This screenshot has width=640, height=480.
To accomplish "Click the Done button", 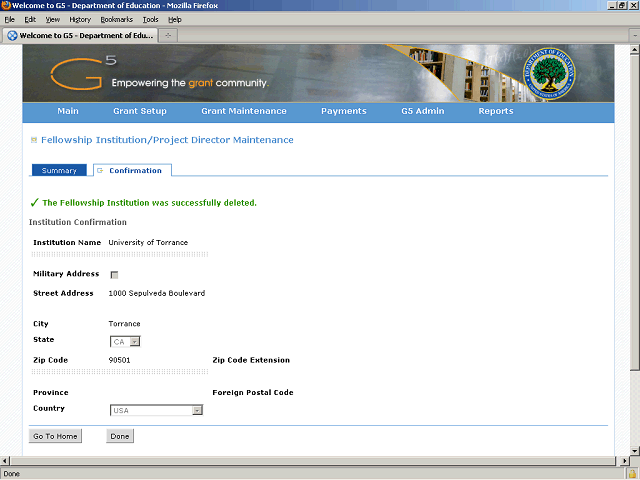I will [120, 436].
